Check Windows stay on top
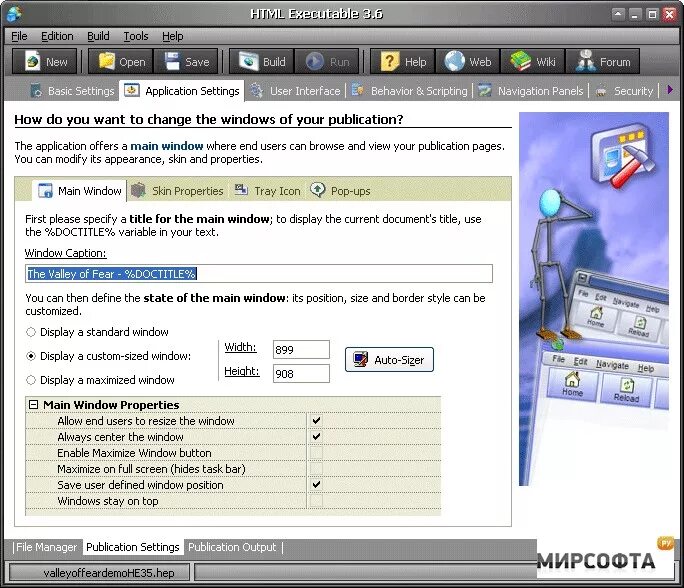This screenshot has height=588, width=684. pyautogui.click(x=317, y=501)
